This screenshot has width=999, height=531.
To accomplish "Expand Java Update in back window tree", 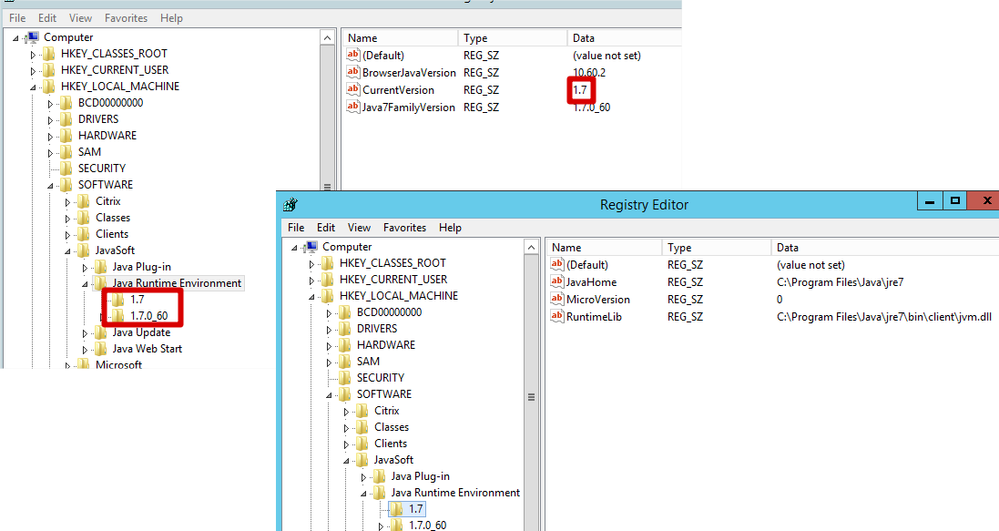I will [x=85, y=333].
